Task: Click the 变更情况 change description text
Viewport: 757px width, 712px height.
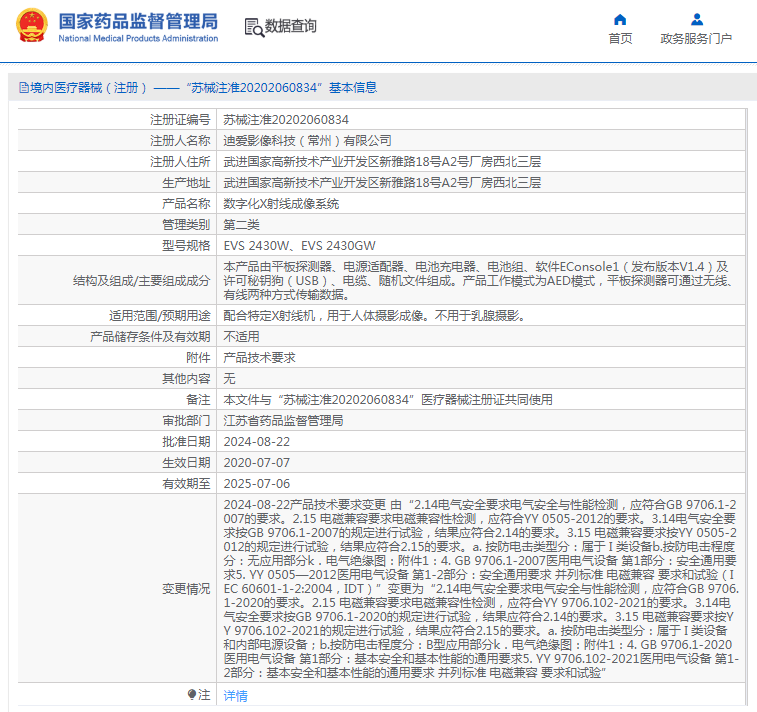Action: 481,588
